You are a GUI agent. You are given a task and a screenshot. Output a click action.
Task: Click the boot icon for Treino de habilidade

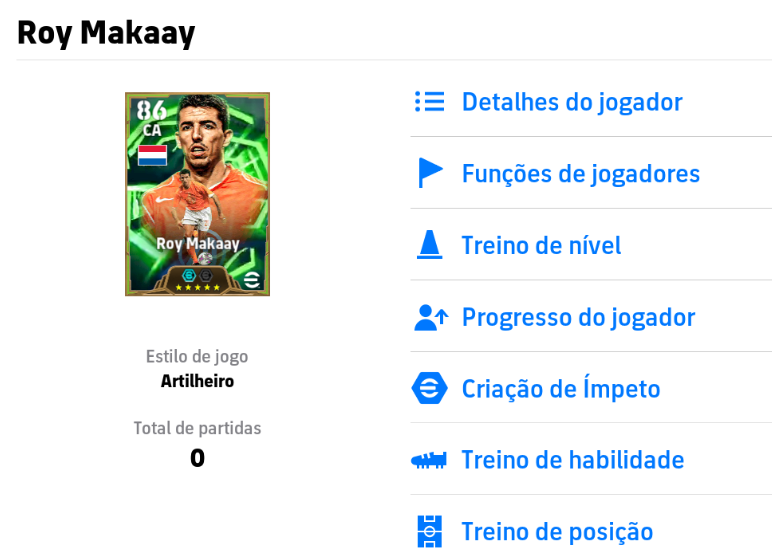pos(429,460)
